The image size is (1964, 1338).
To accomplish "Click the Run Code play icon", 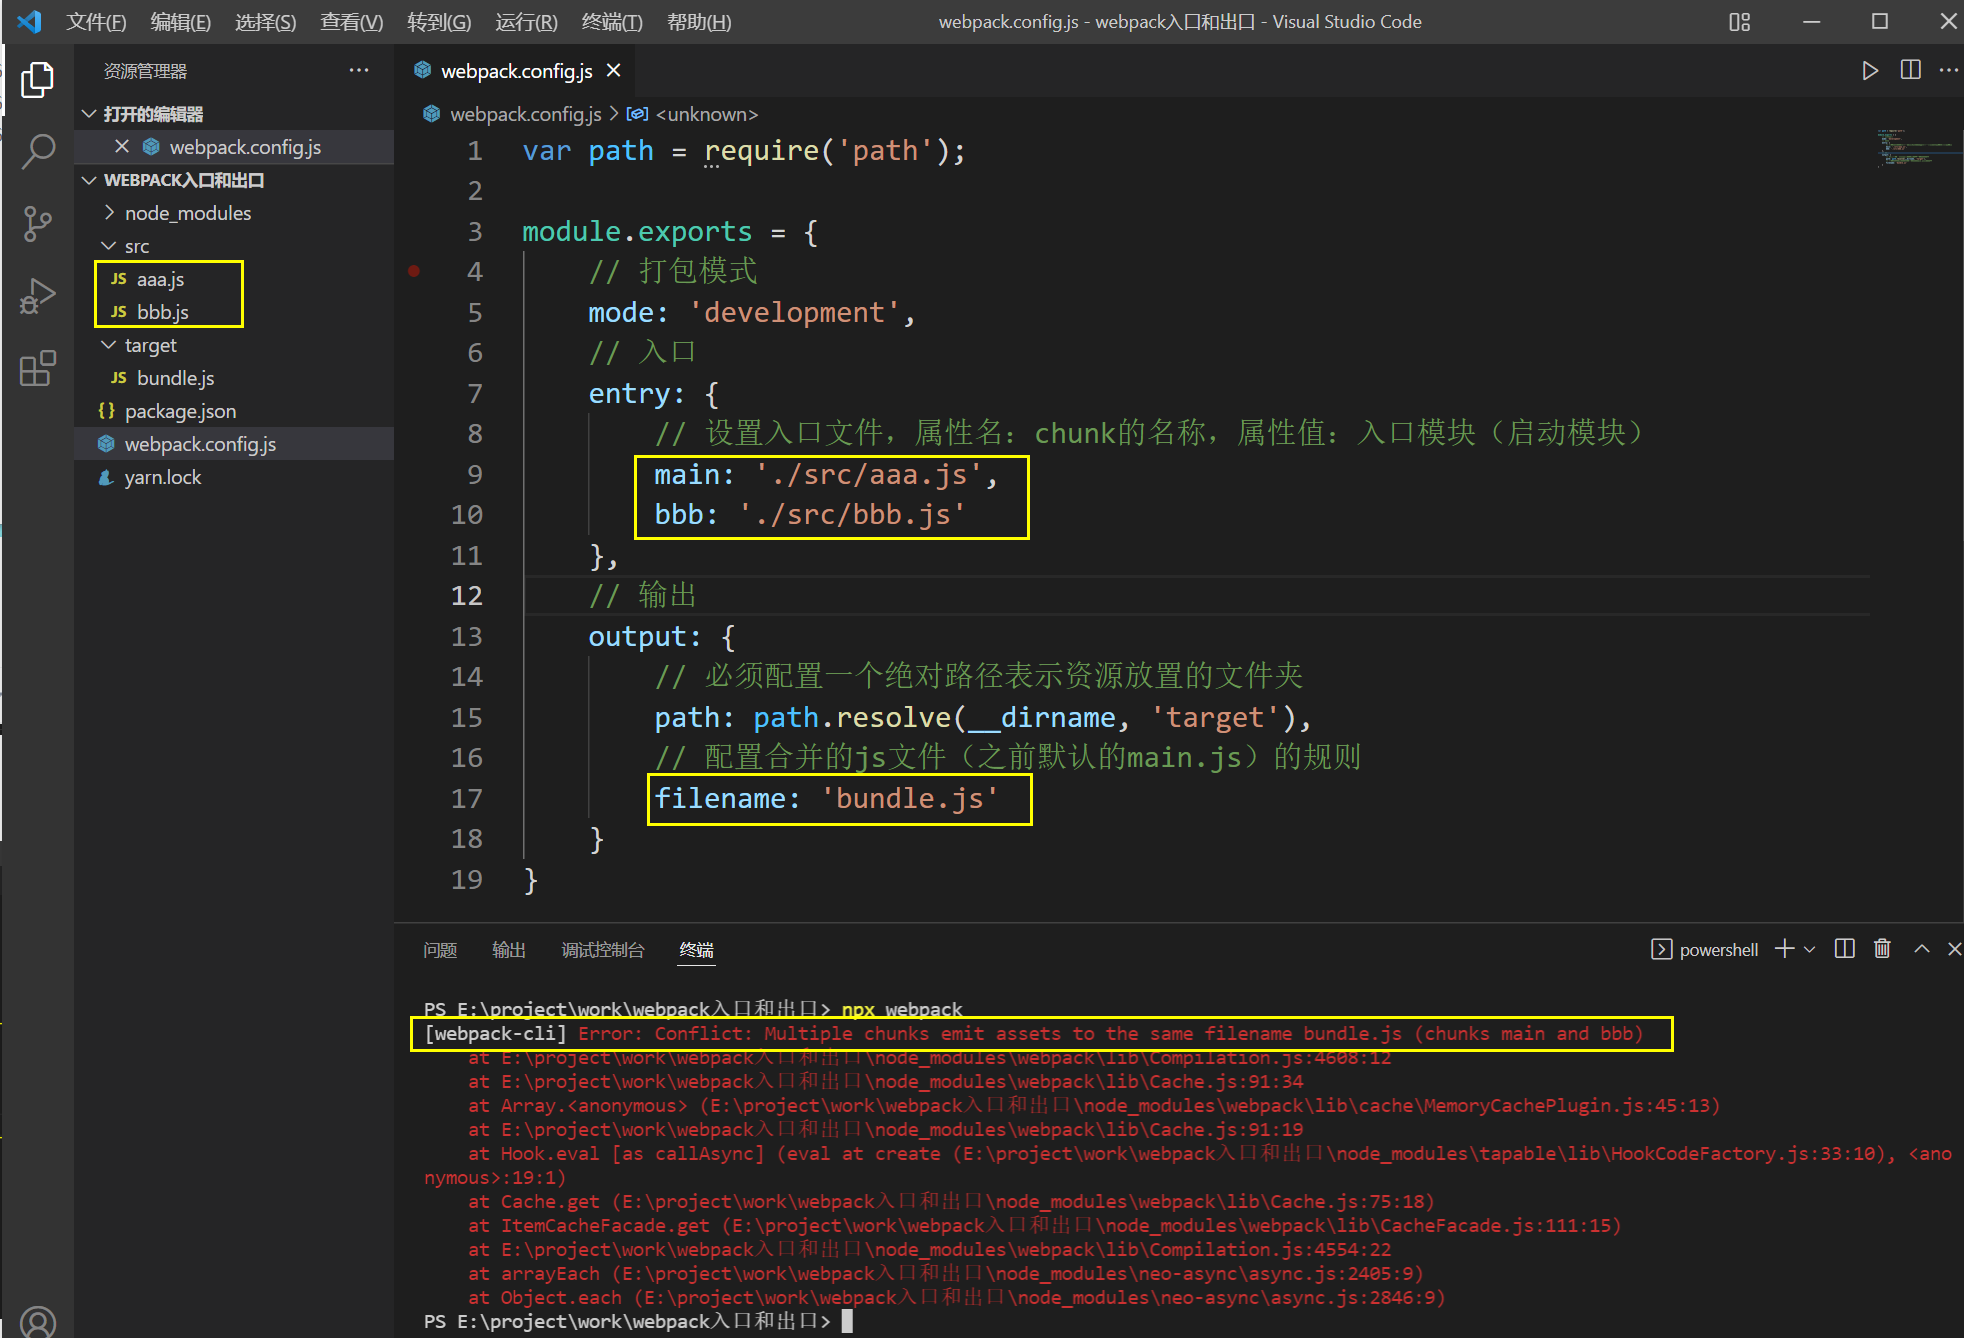I will [1869, 70].
